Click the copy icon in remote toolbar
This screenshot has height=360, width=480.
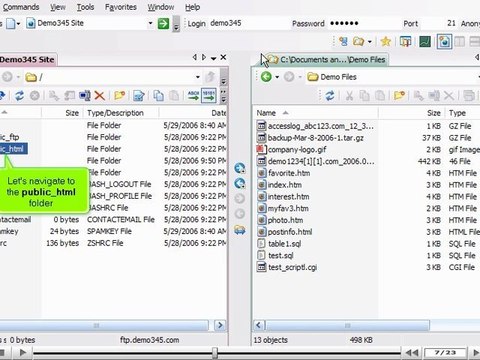tap(158, 96)
